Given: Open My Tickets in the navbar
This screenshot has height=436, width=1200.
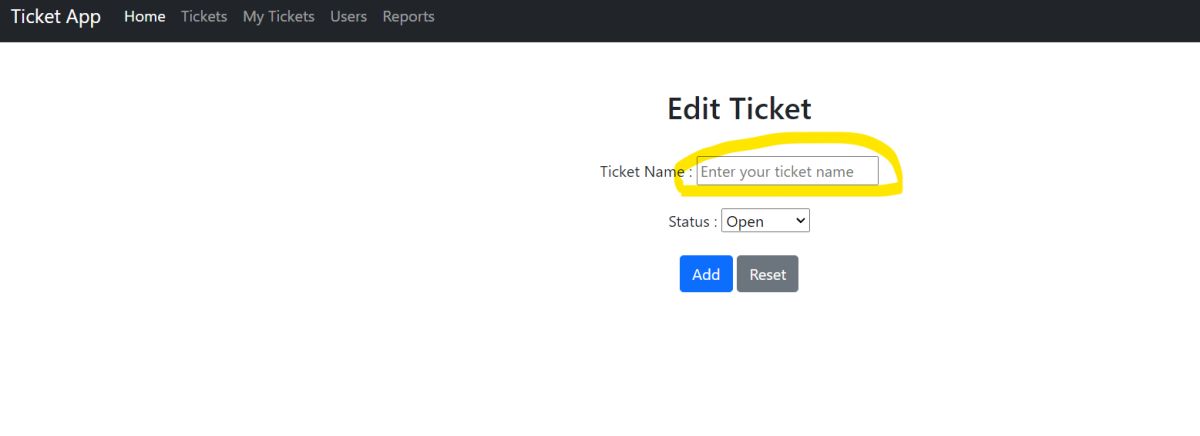Looking at the screenshot, I should click(278, 17).
